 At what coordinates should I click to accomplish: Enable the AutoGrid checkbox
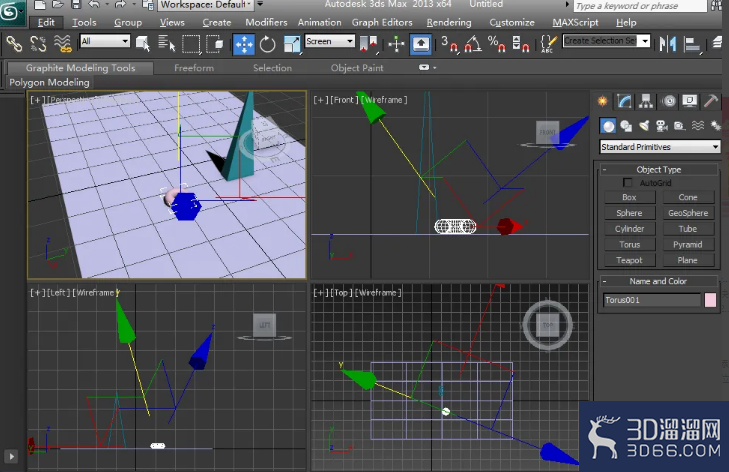click(x=628, y=183)
